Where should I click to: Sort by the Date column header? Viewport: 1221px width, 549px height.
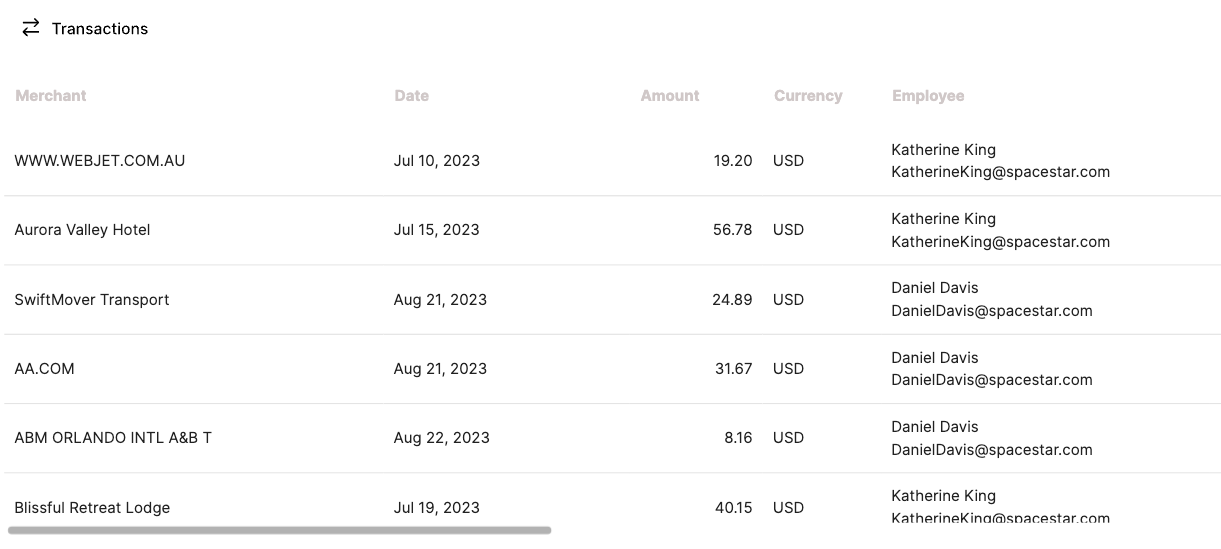pos(411,96)
